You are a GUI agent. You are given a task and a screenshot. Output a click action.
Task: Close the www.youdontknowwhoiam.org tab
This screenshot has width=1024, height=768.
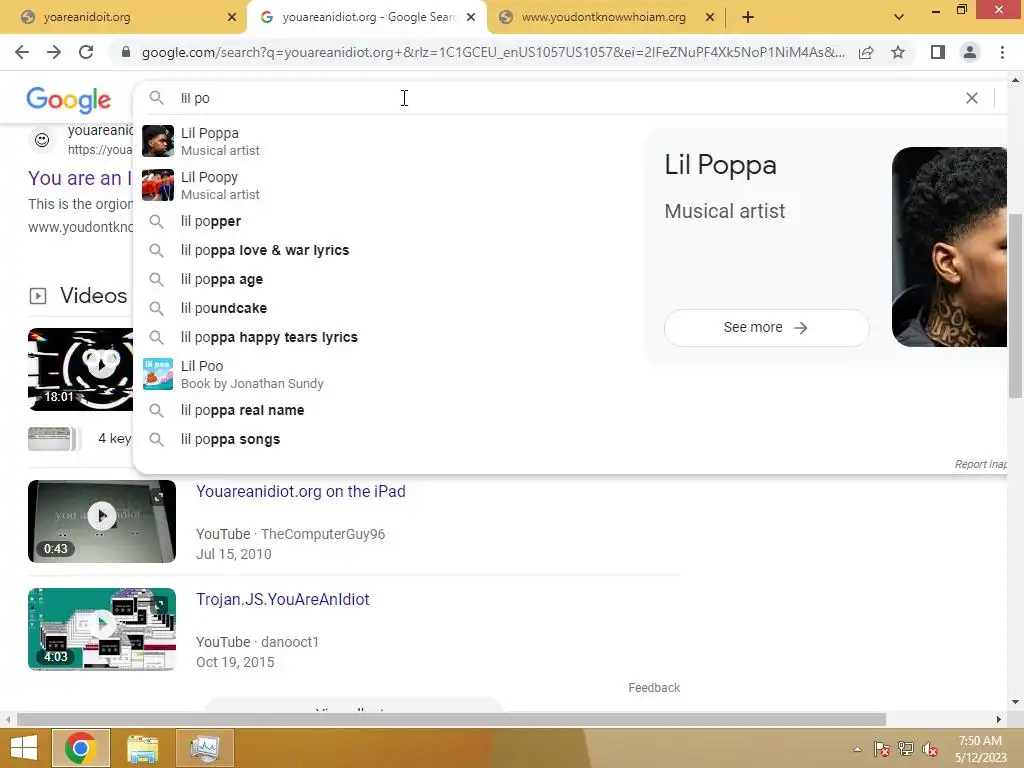710,18
